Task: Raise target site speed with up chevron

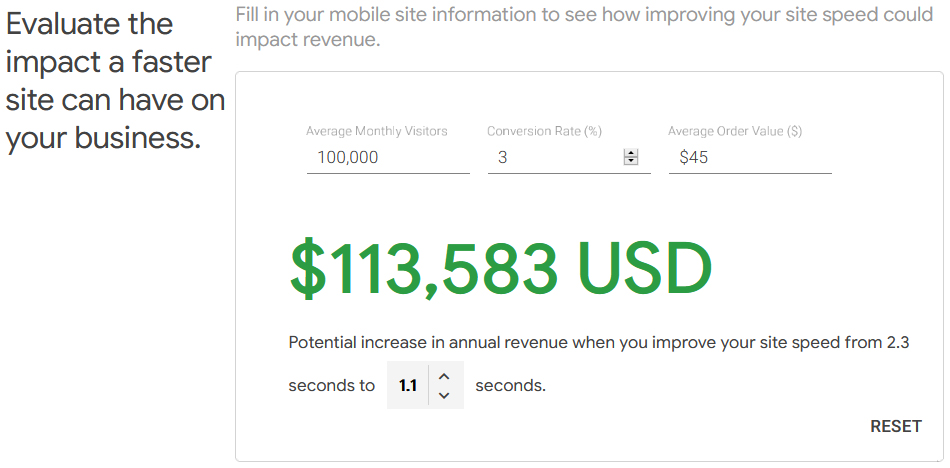Action: (445, 376)
